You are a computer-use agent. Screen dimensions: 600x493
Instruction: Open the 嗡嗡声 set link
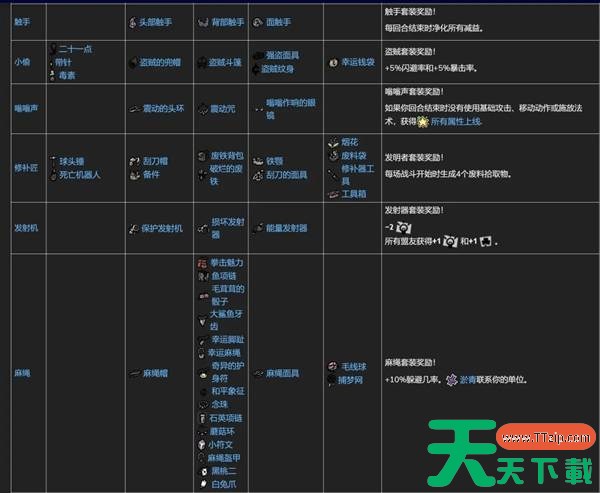(26, 109)
